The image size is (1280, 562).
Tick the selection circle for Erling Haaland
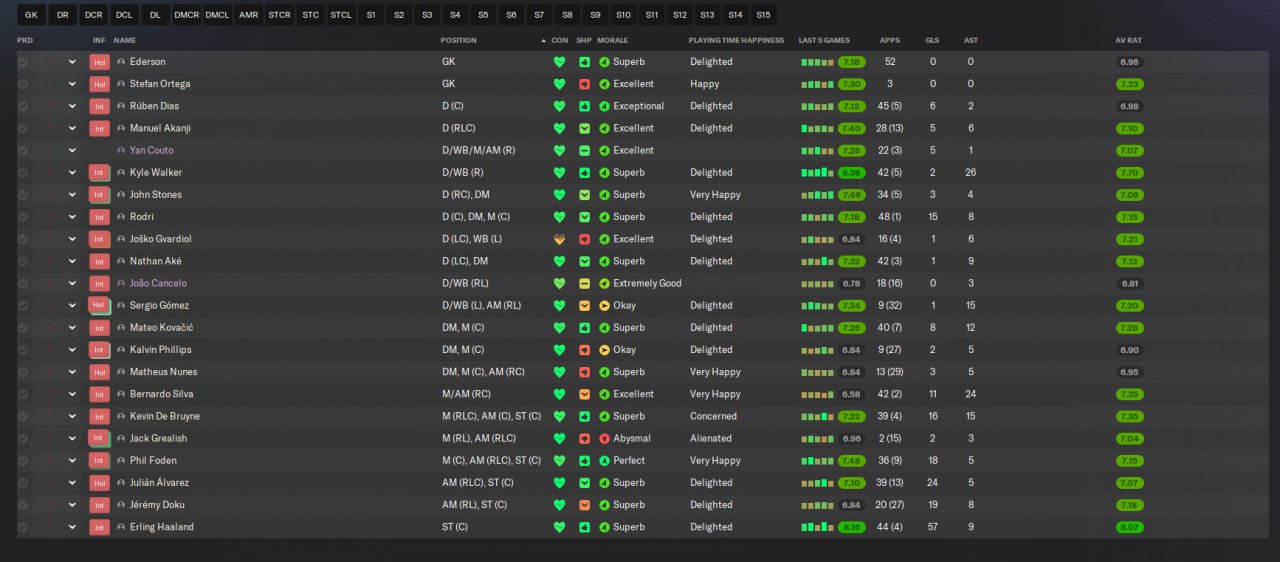coord(23,527)
